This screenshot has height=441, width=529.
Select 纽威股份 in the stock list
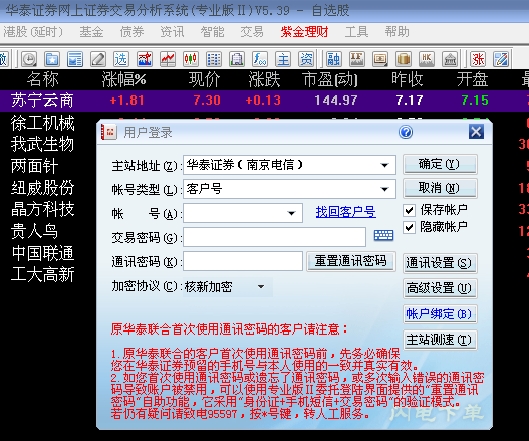[42, 188]
